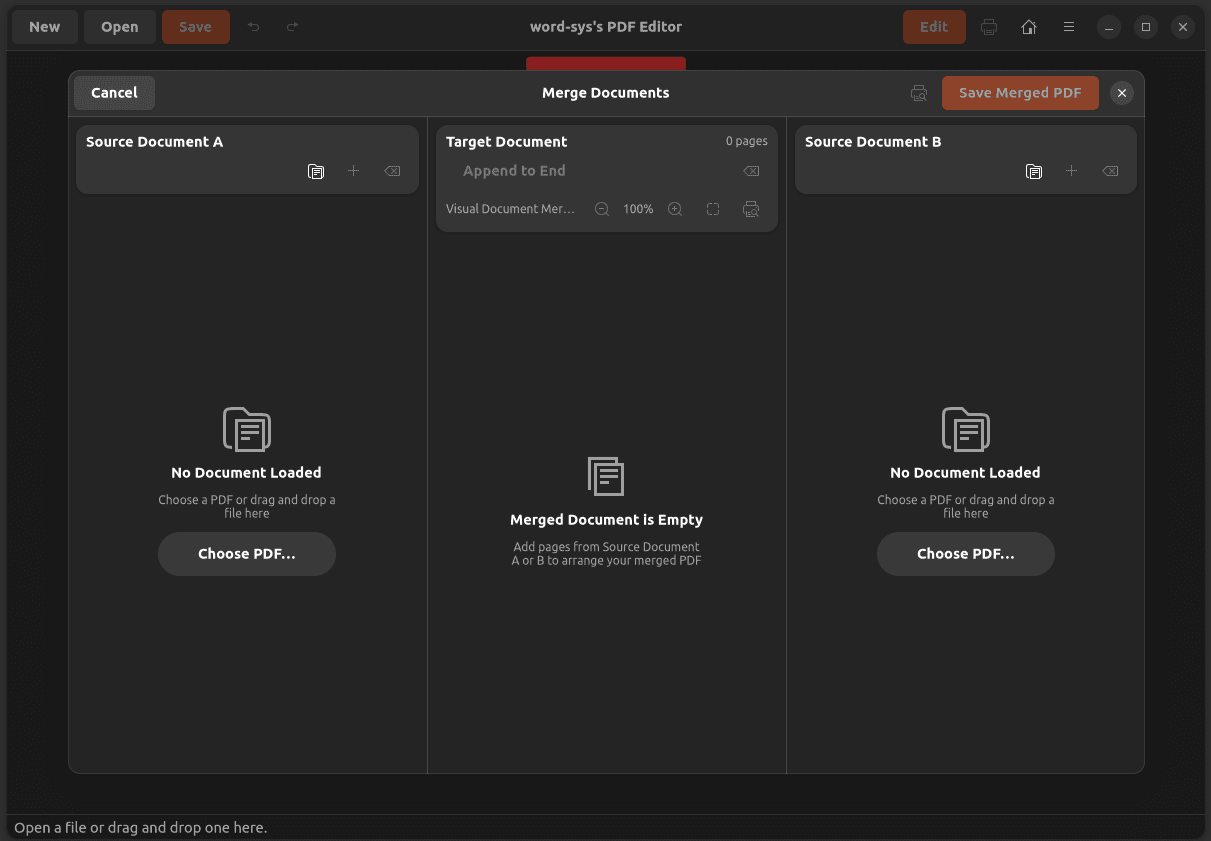
Task: Click Append to End in Target Document
Action: point(514,171)
